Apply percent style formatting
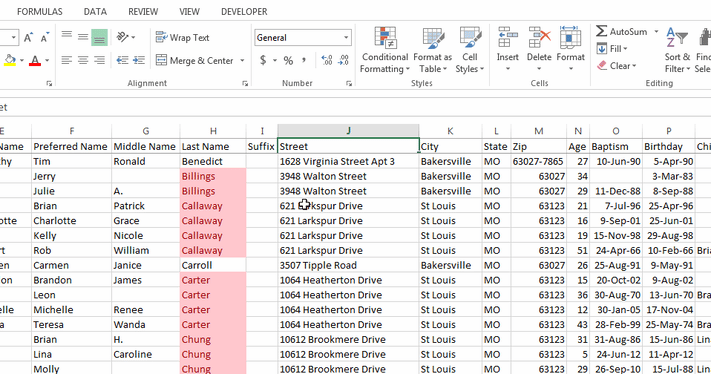The image size is (711, 374). [x=288, y=60]
